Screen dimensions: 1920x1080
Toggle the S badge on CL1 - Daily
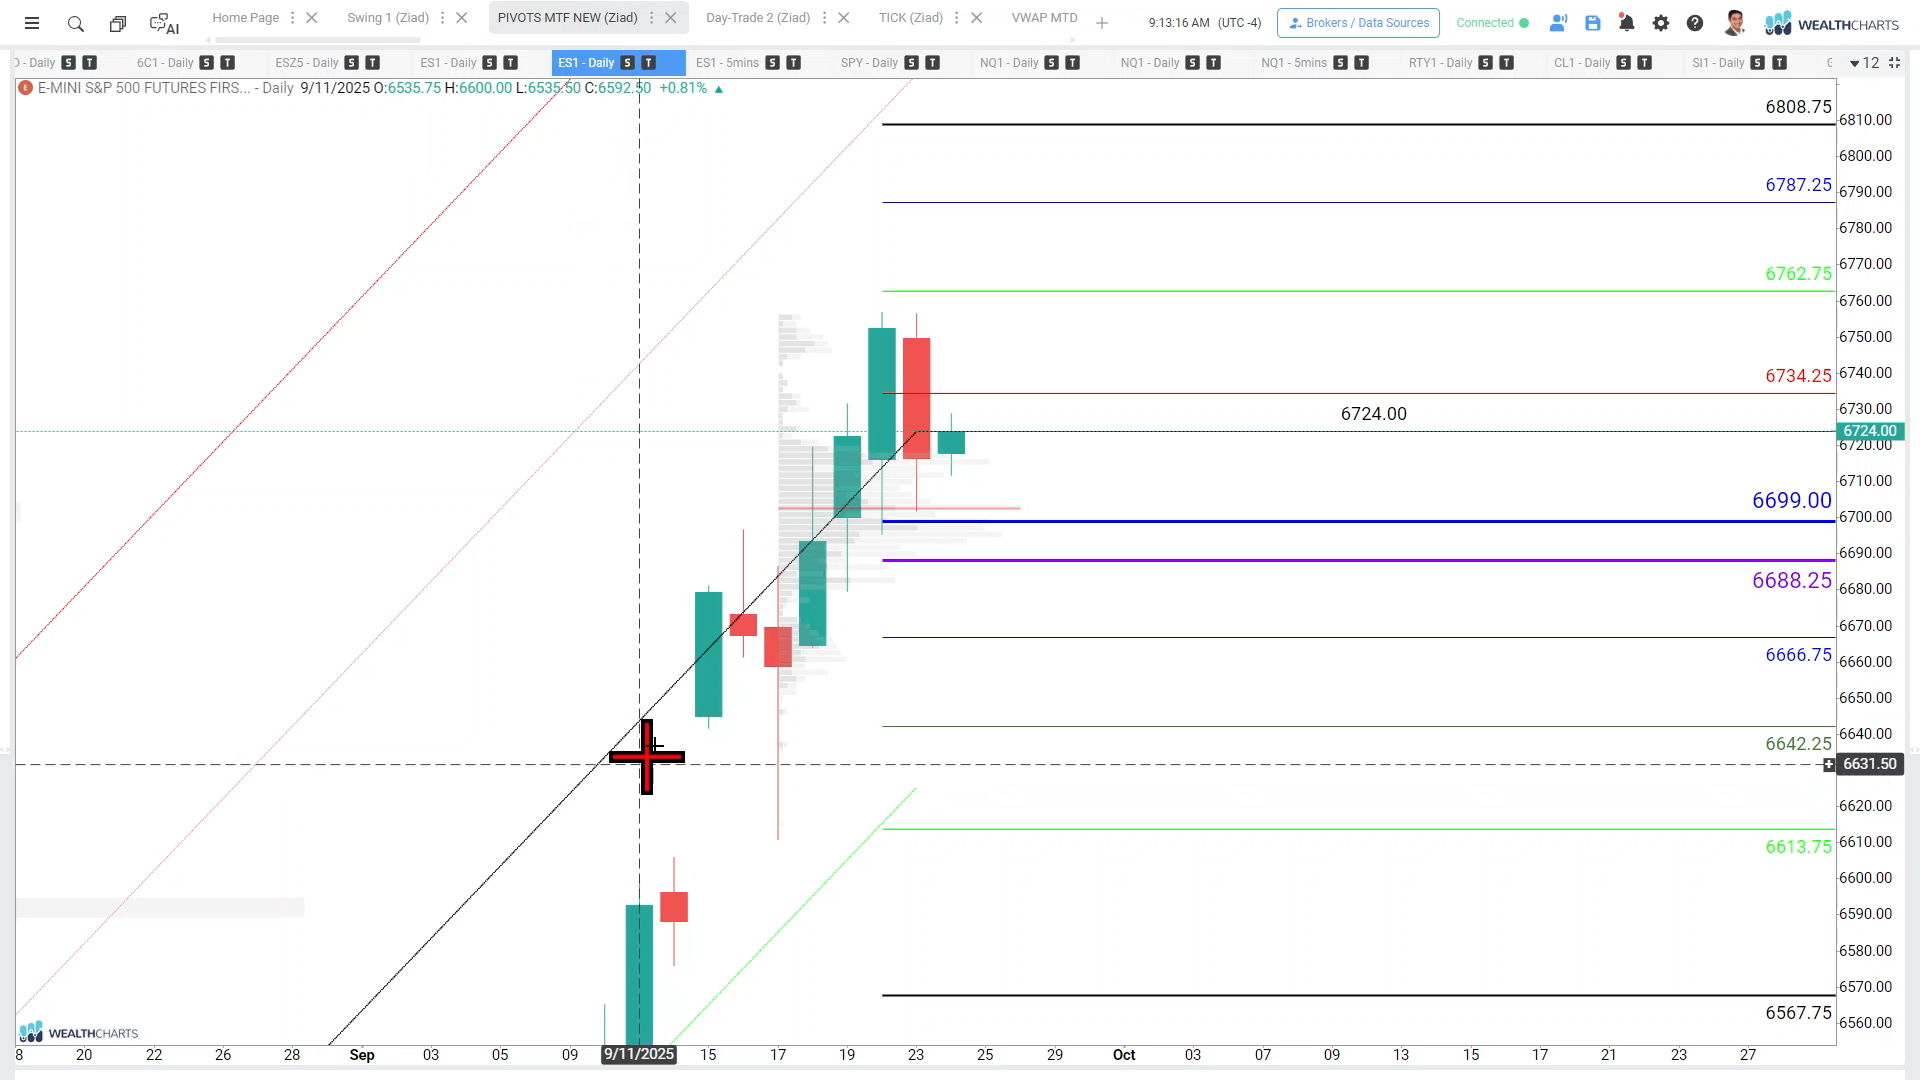(x=1624, y=63)
